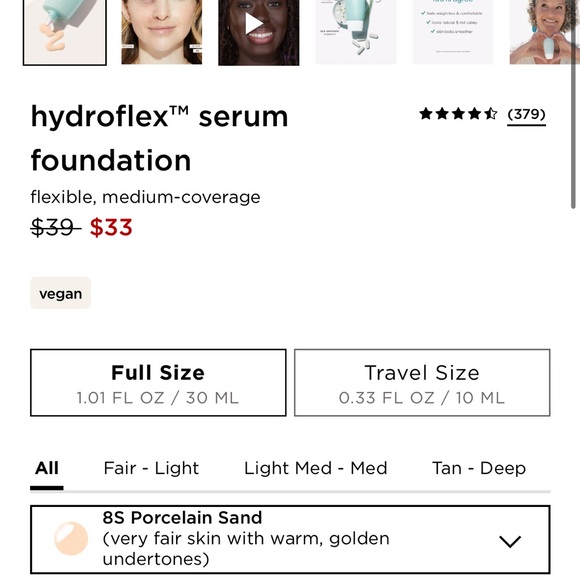Select the foundation swirl product thumbnail
Viewport: 580px width, 580px height.
tap(65, 33)
